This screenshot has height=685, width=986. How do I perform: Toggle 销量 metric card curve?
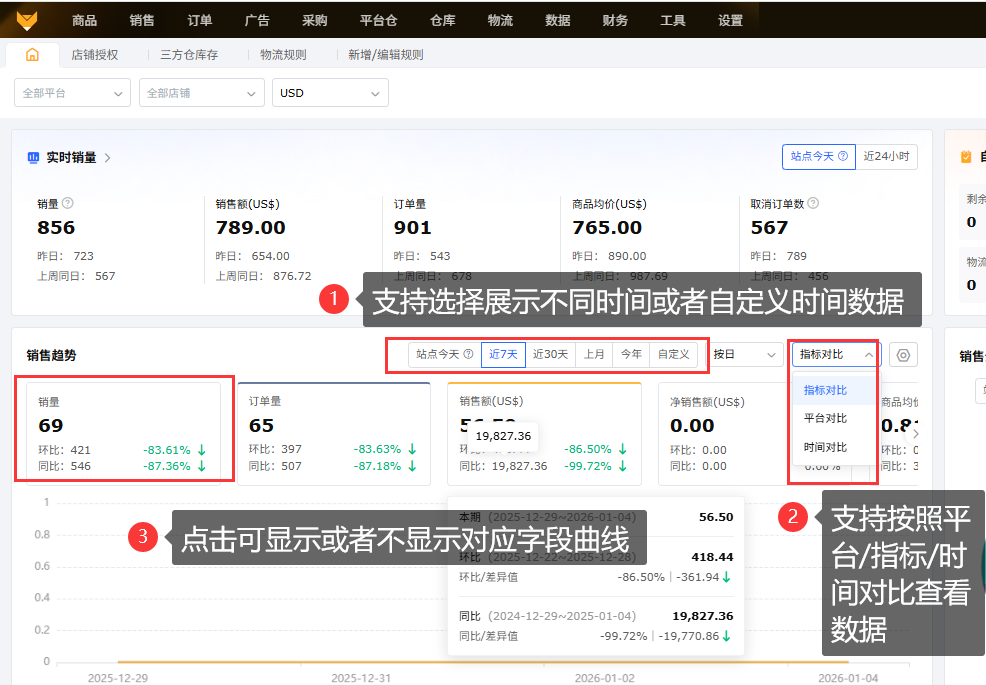123,434
